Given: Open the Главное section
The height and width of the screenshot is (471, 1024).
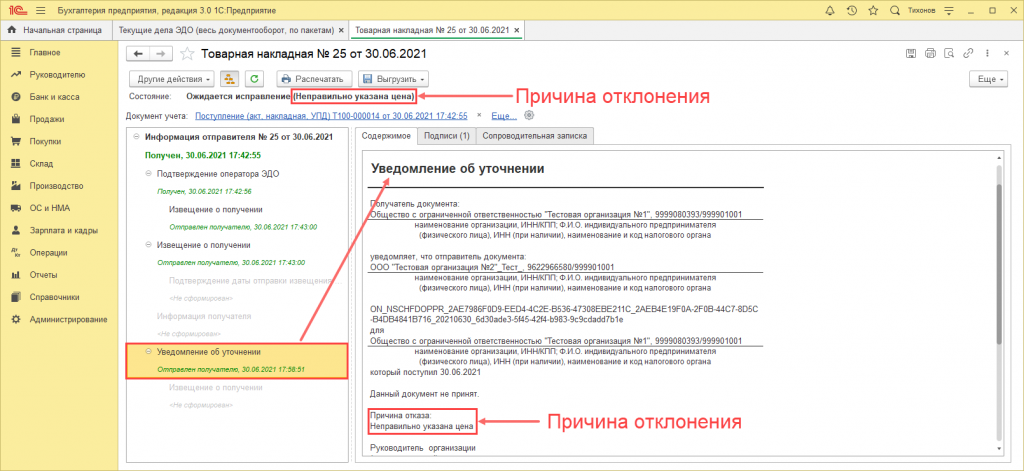Looking at the screenshot, I should pyautogui.click(x=44, y=52).
